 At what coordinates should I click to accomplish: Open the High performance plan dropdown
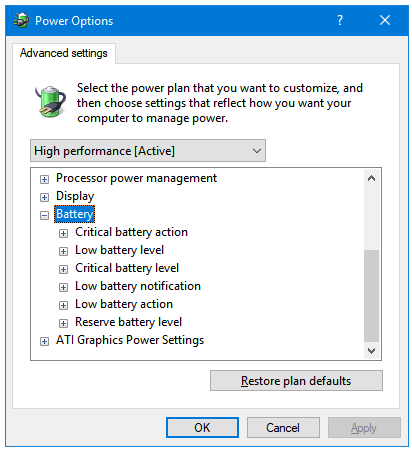(x=148, y=151)
